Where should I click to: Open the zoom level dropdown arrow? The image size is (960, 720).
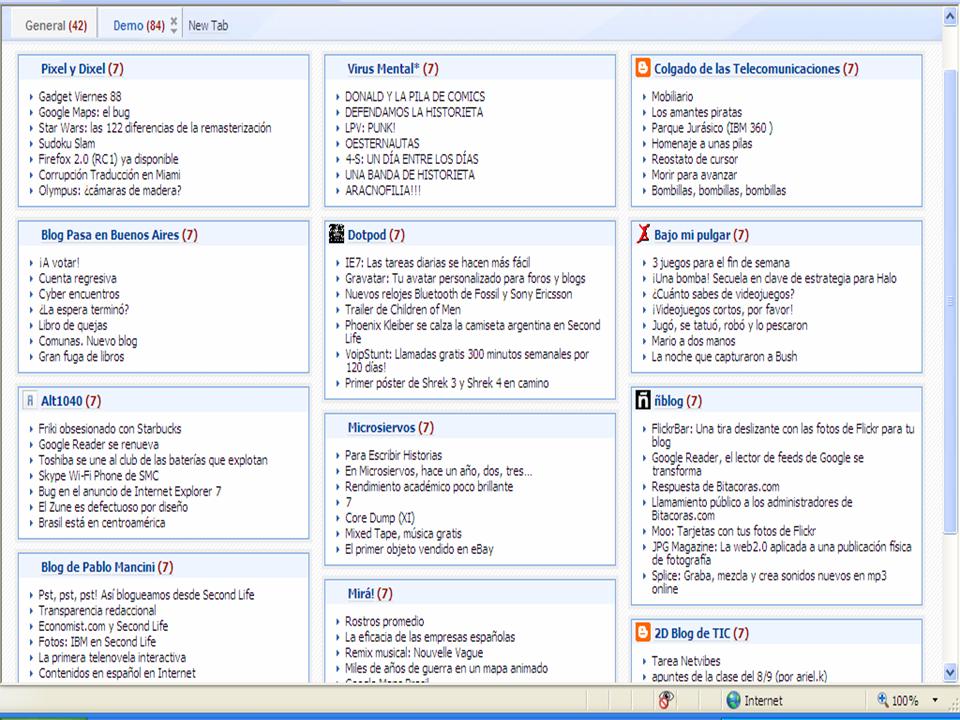pyautogui.click(x=935, y=700)
